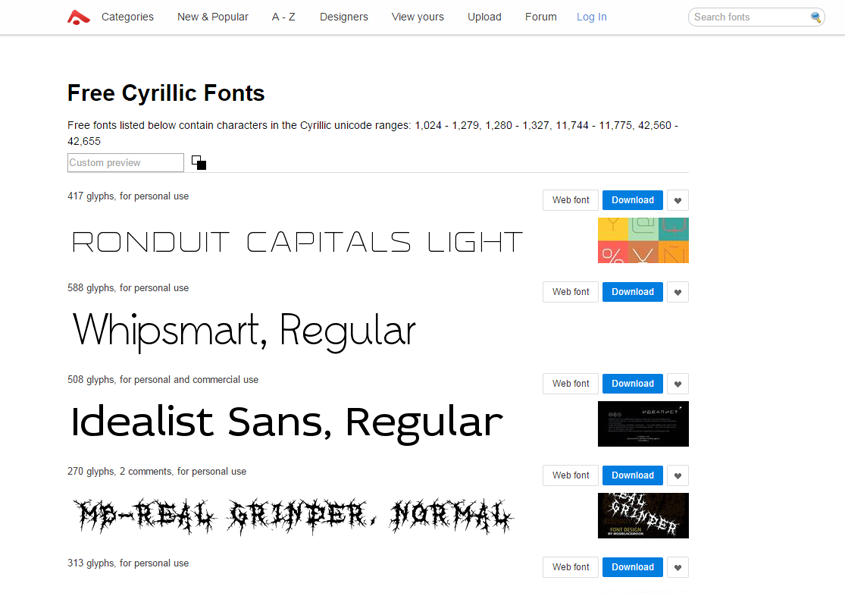Favorite MB-Real Grinder with heart icon
The height and width of the screenshot is (593, 845).
tap(677, 476)
